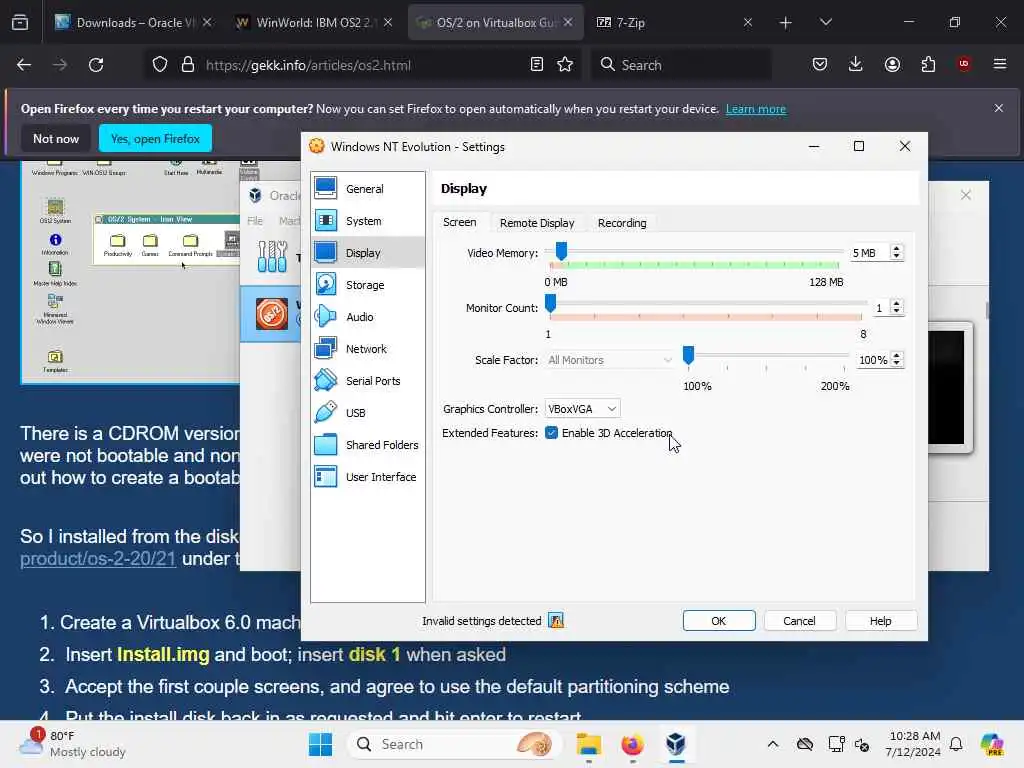1024x768 pixels.
Task: Click the Windows taskbar Search box
Action: pos(456,744)
